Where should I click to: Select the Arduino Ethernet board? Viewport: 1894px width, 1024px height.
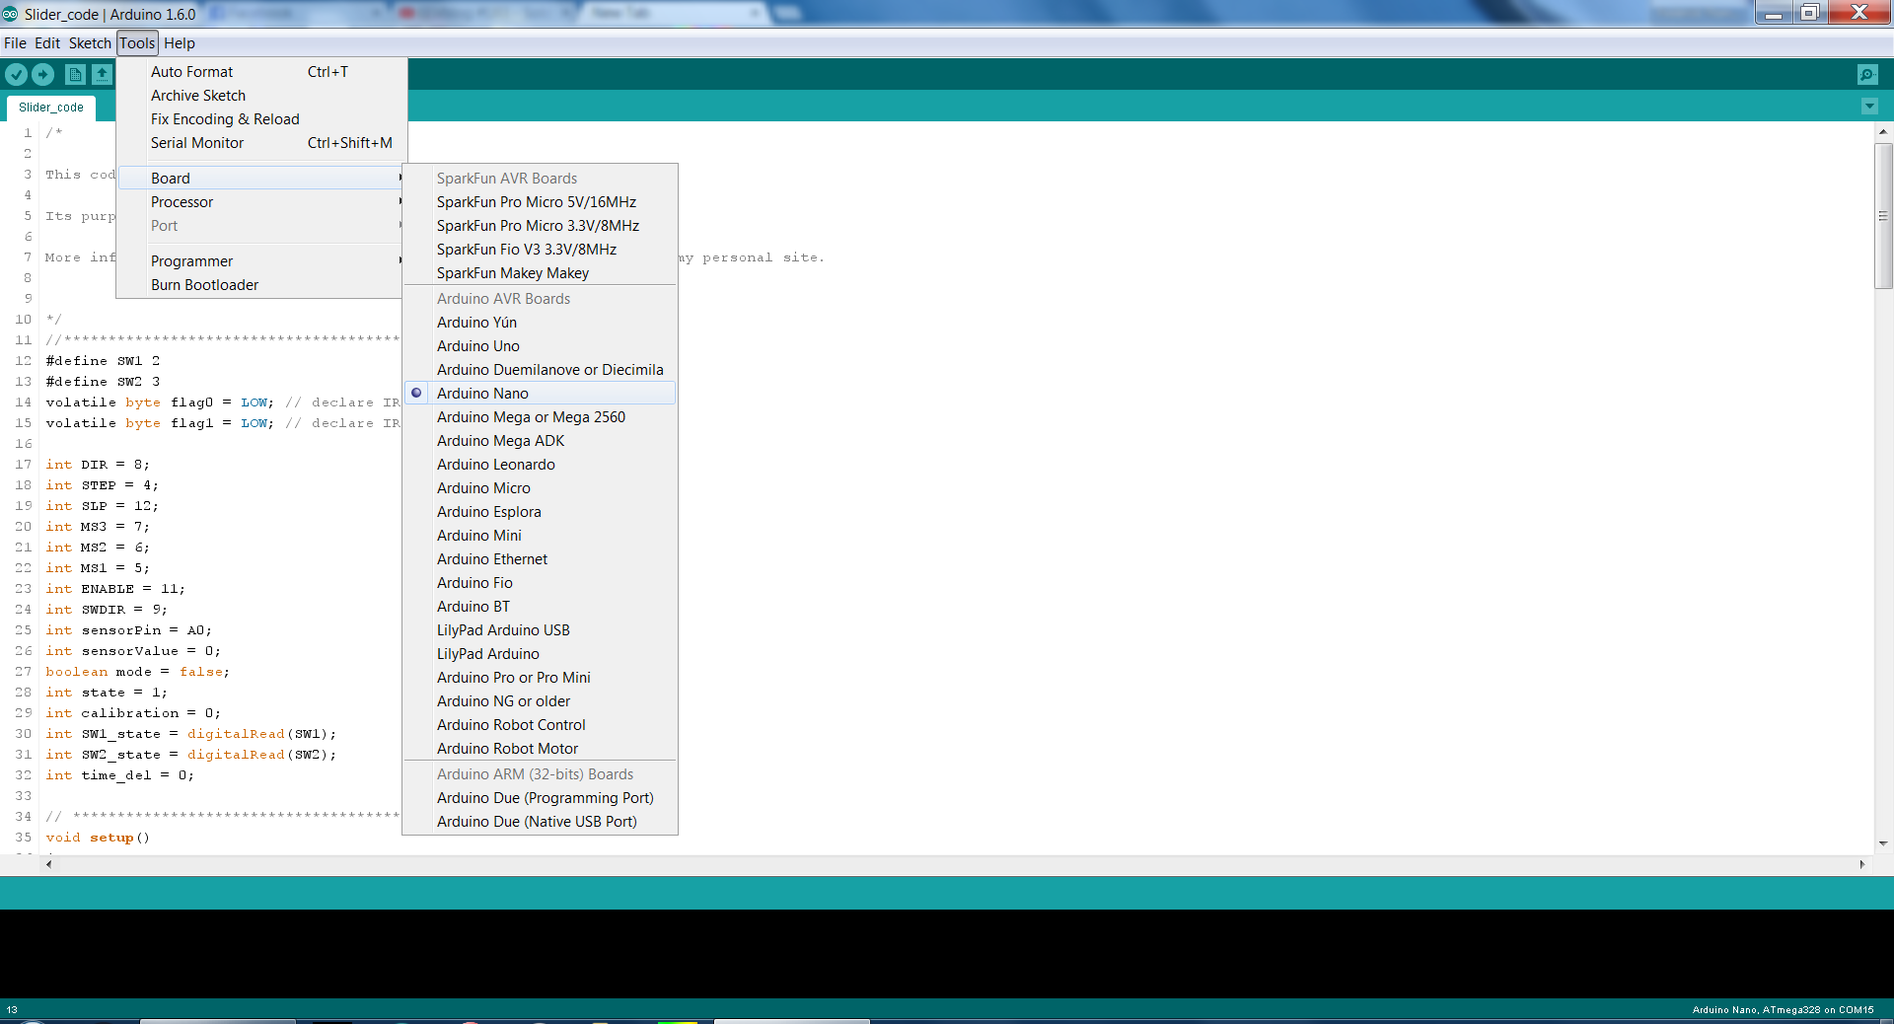coord(540,559)
